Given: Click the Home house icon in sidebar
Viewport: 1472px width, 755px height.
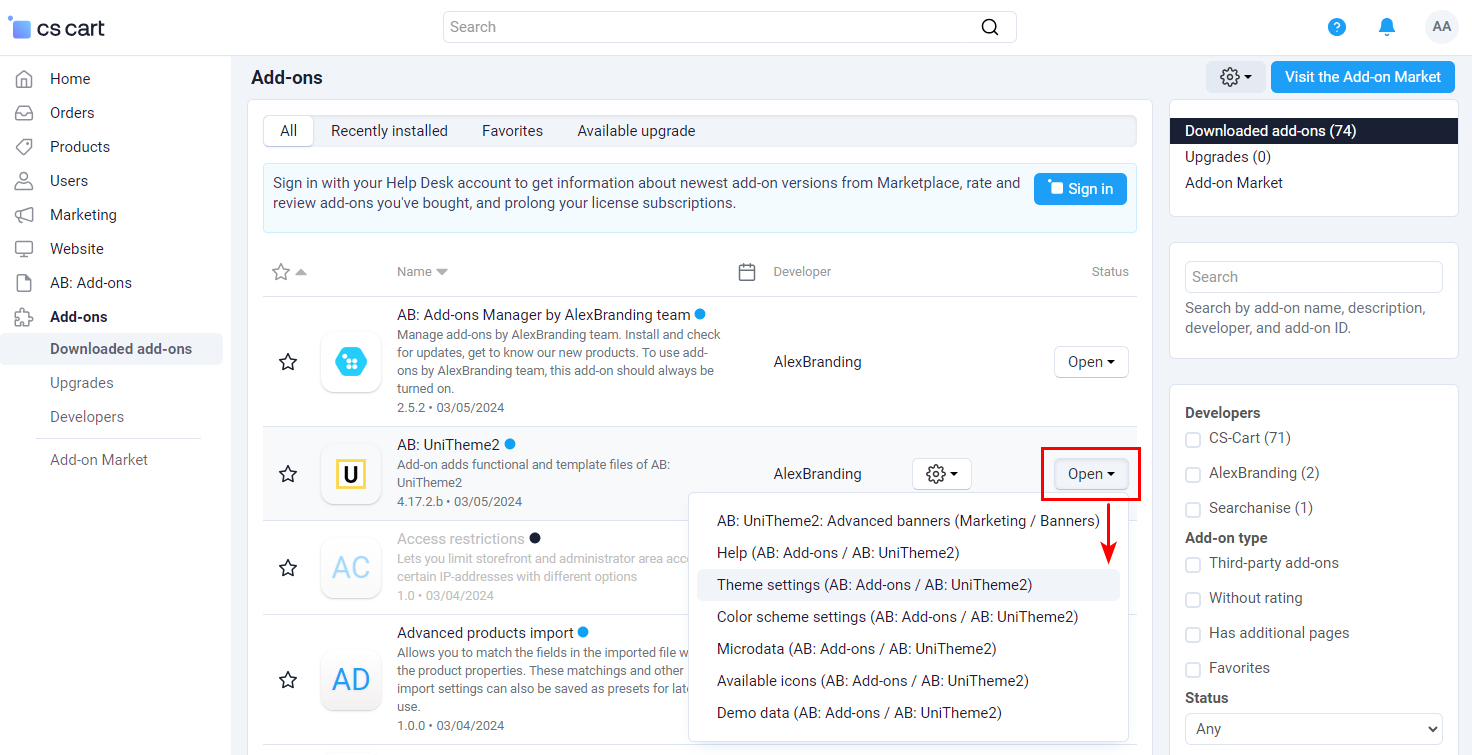Looking at the screenshot, I should [x=24, y=79].
